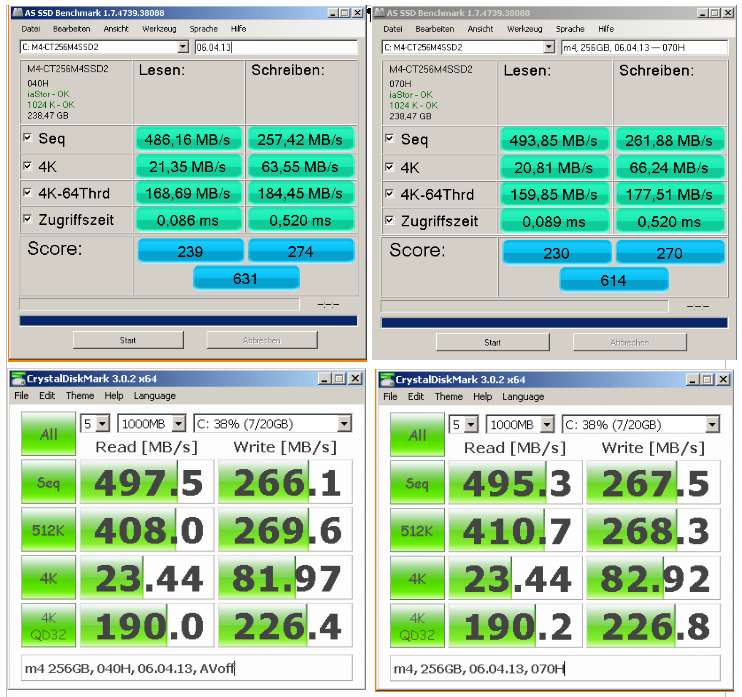This screenshot has height=697, width=742.
Task: Open run count dropdown in left CrystalDiskMark
Action: pos(103,423)
